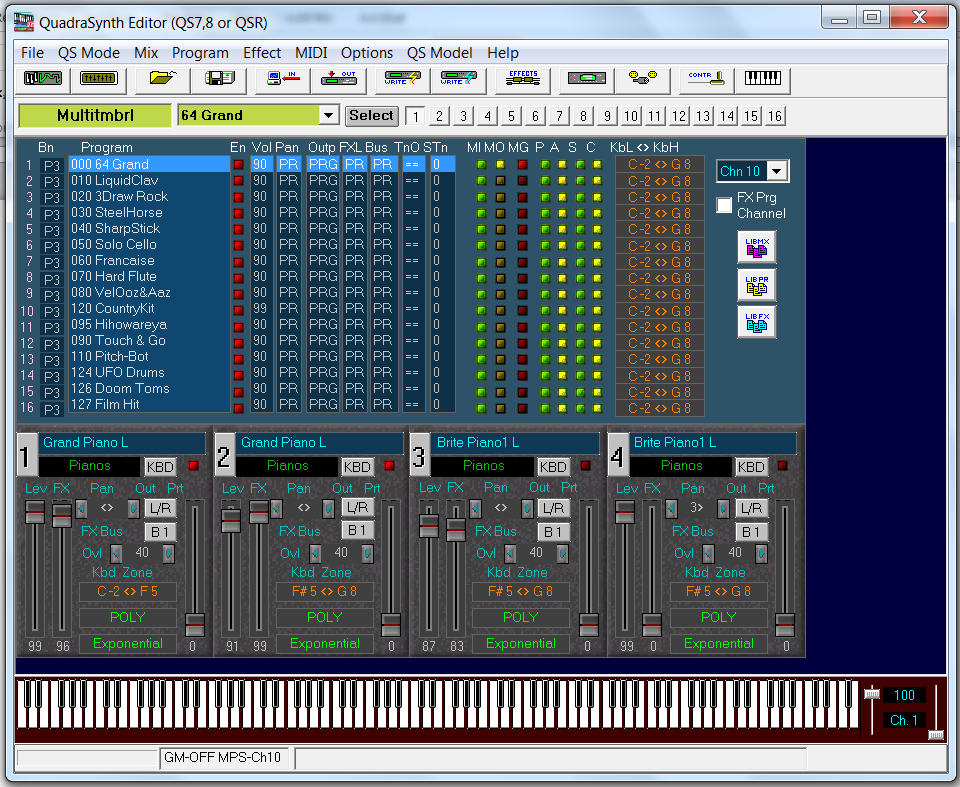Open the LIB PR library button
This screenshot has width=960, height=787.
(x=756, y=285)
